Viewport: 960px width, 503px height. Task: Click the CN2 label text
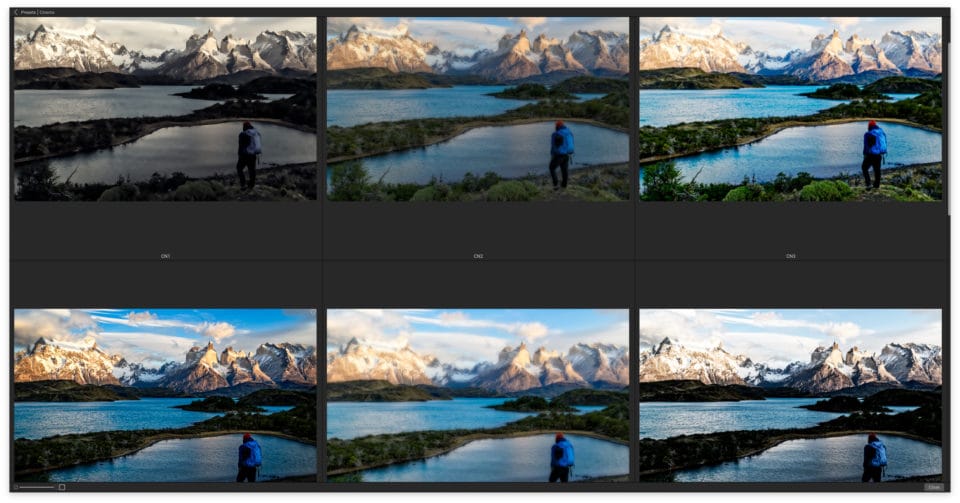pos(478,256)
